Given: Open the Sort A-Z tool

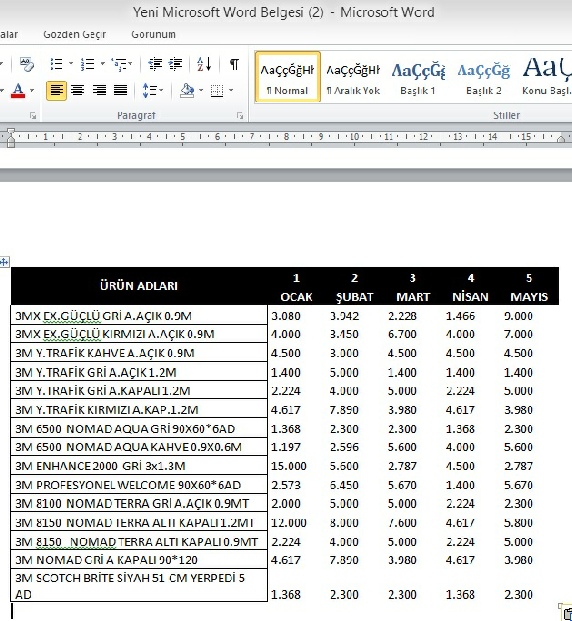Looking at the screenshot, I should 204,64.
